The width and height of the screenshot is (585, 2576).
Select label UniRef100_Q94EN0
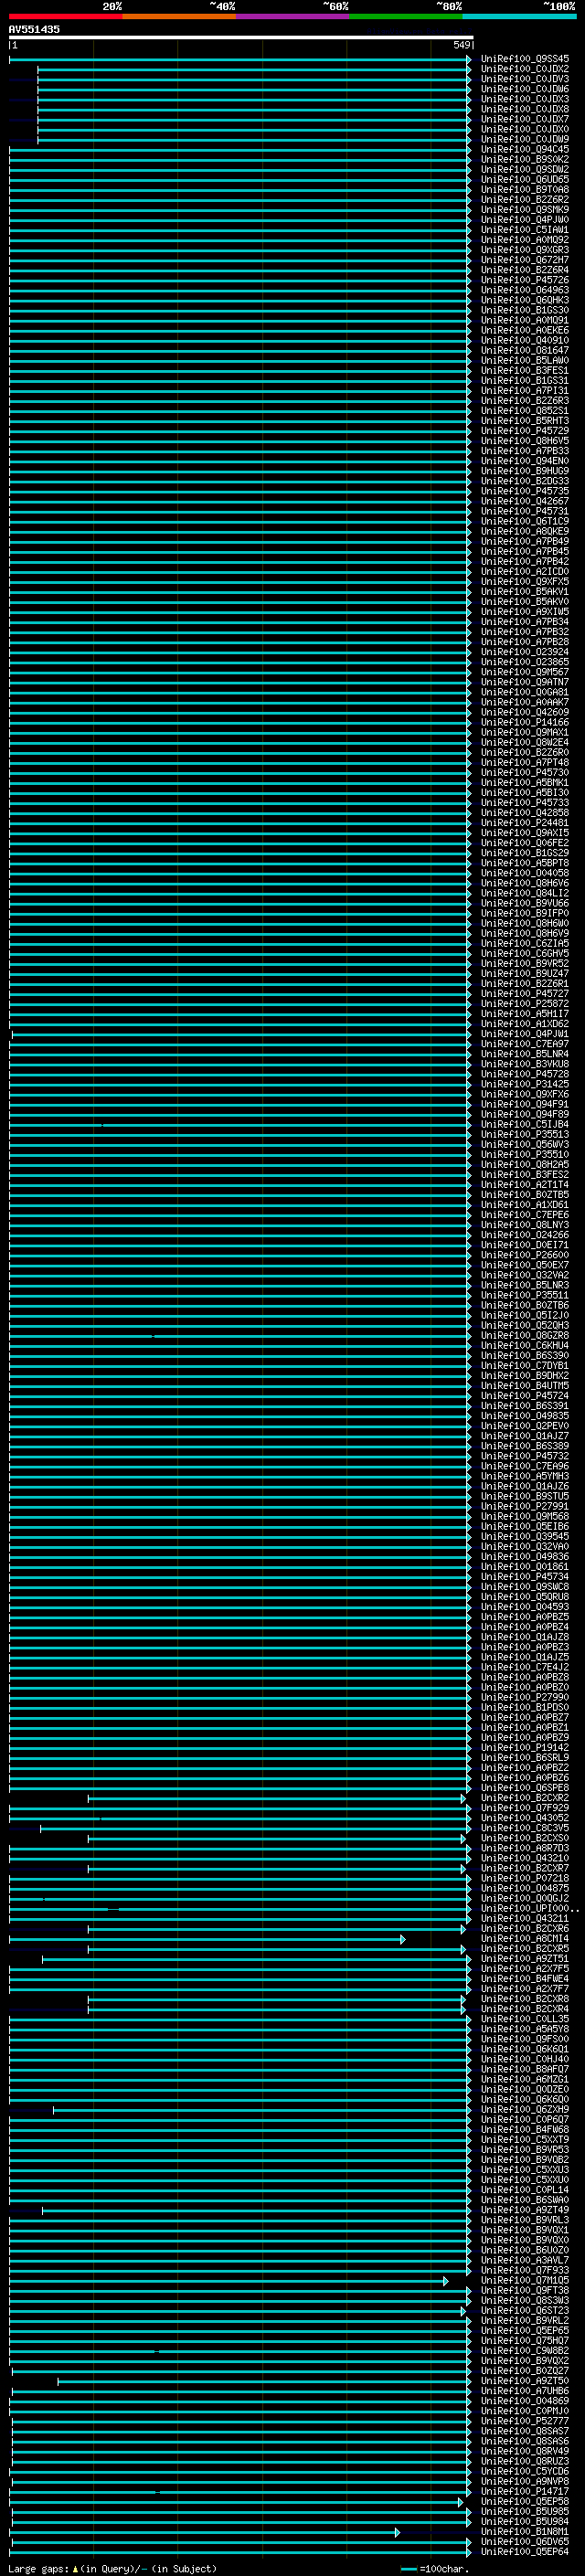(525, 461)
